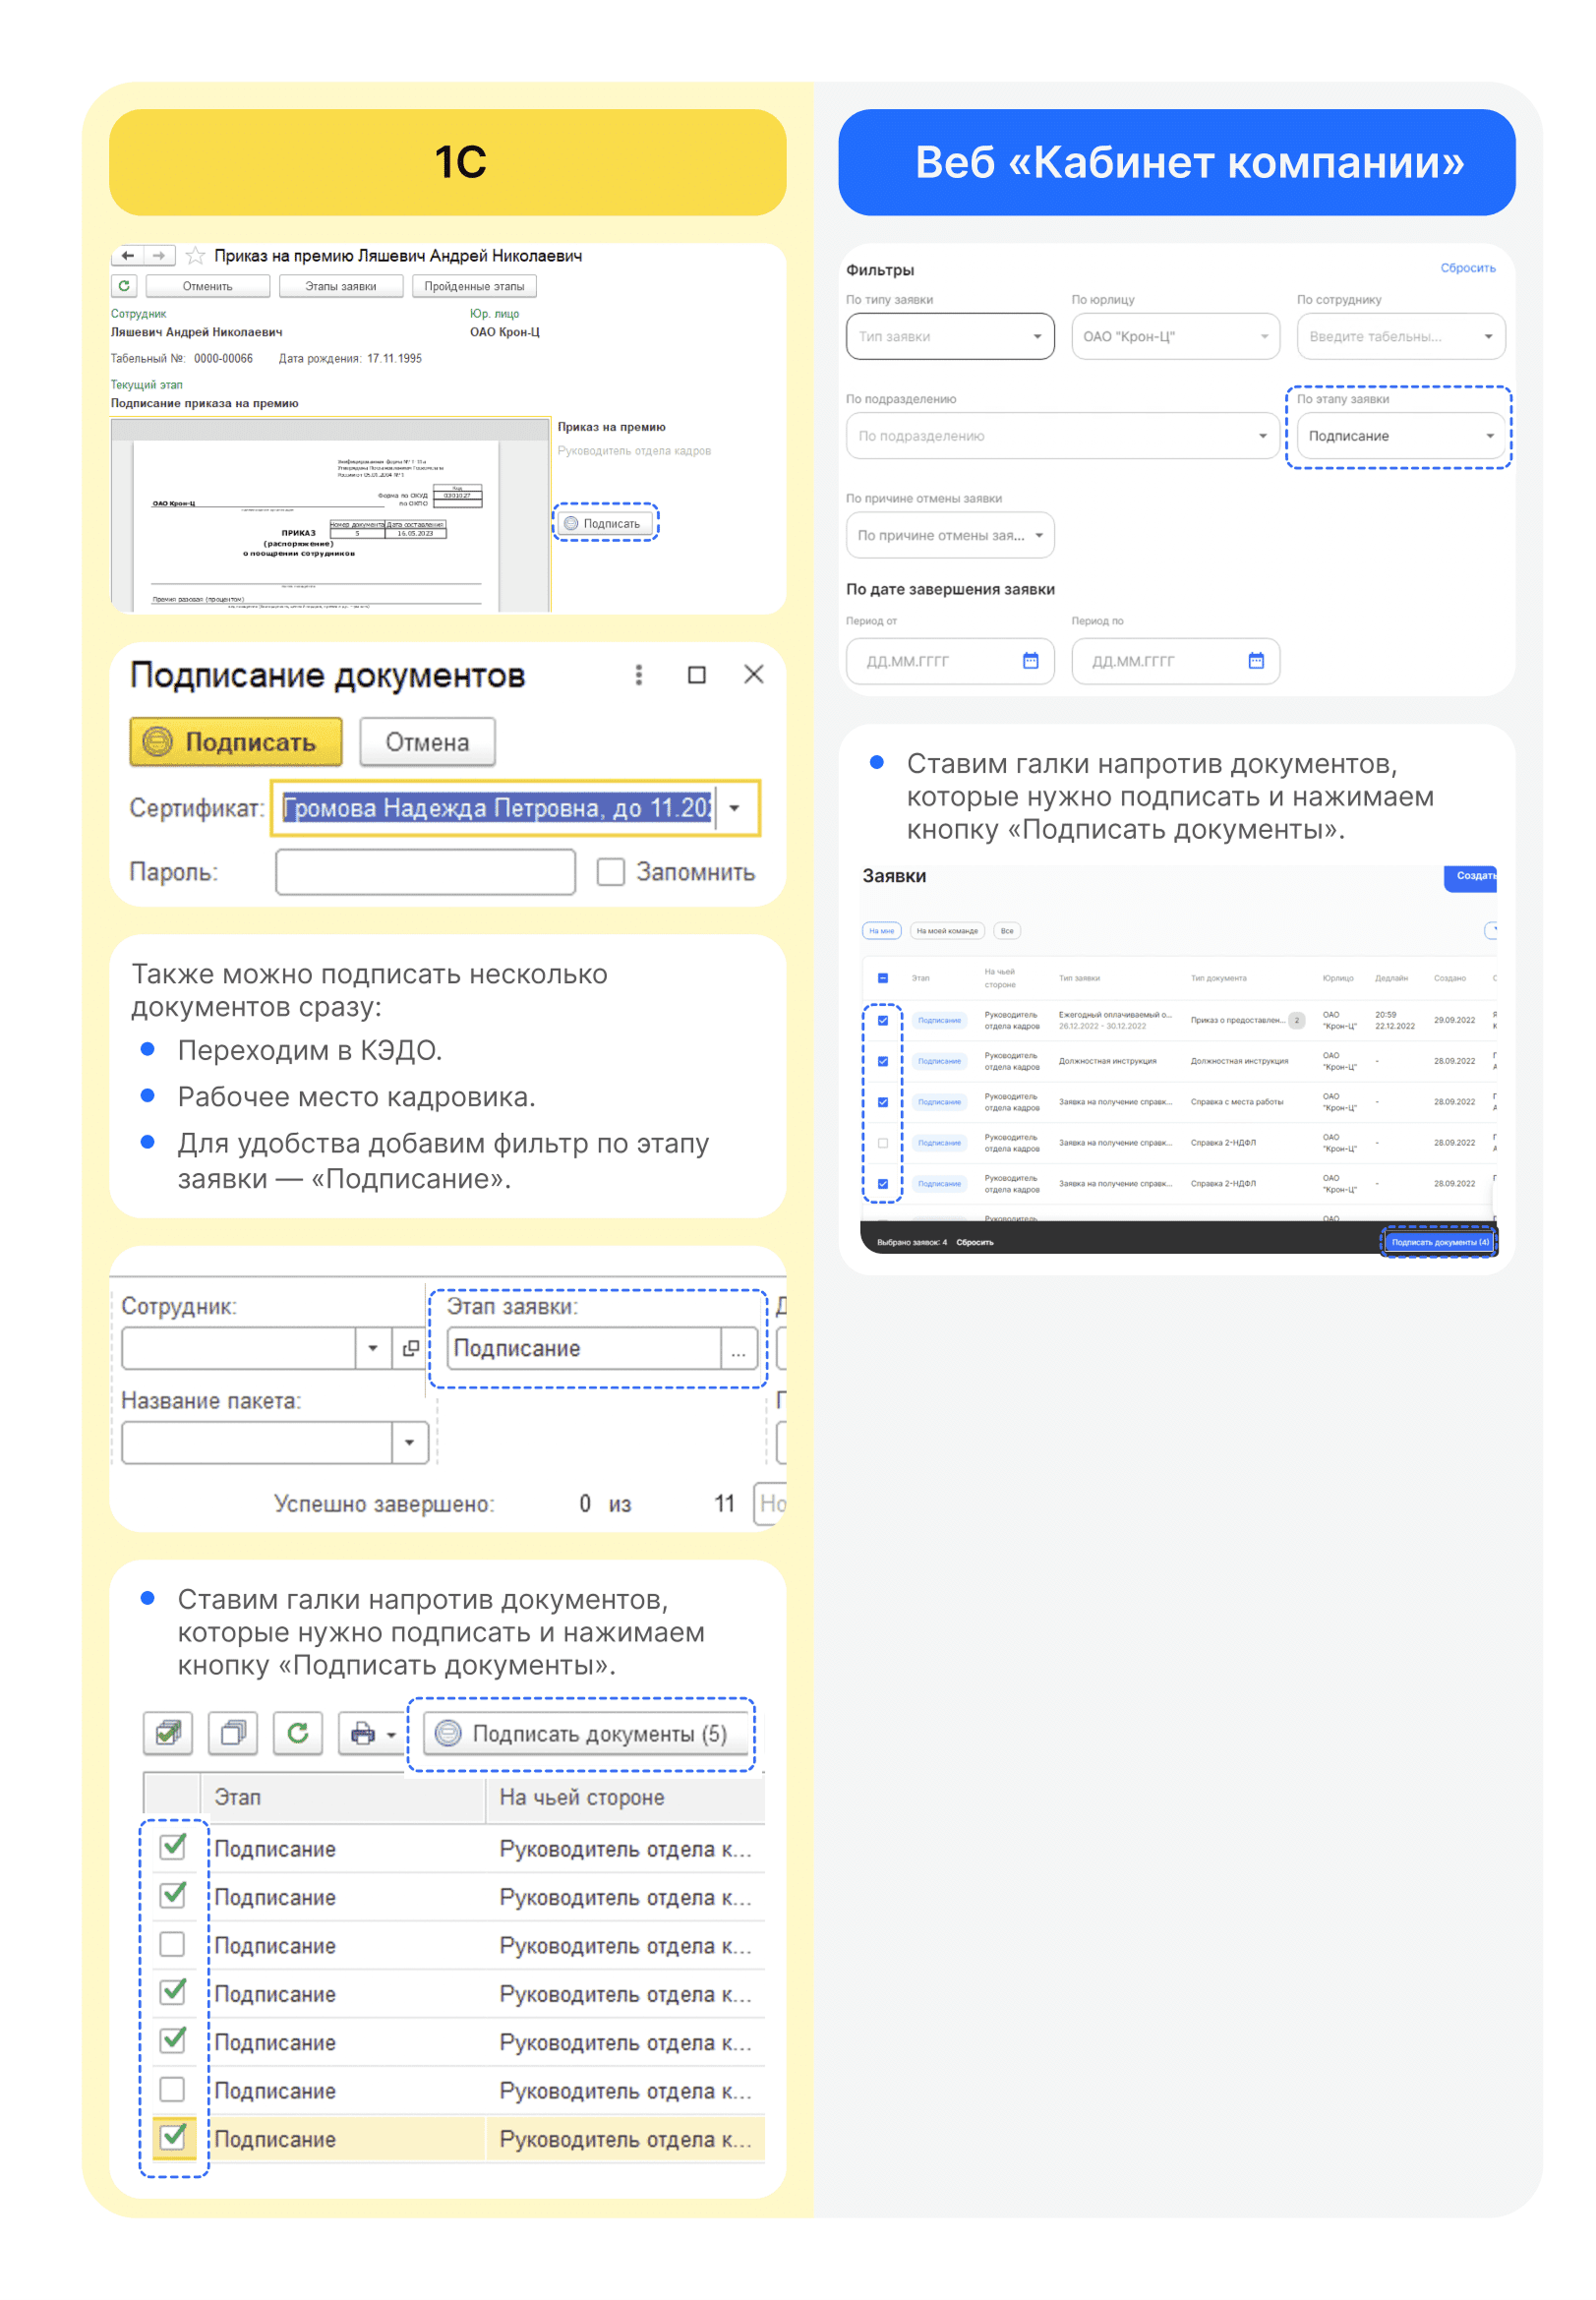Click the yellow Подписать button in the dialog
The width and height of the screenshot is (1596, 2300).
(236, 742)
